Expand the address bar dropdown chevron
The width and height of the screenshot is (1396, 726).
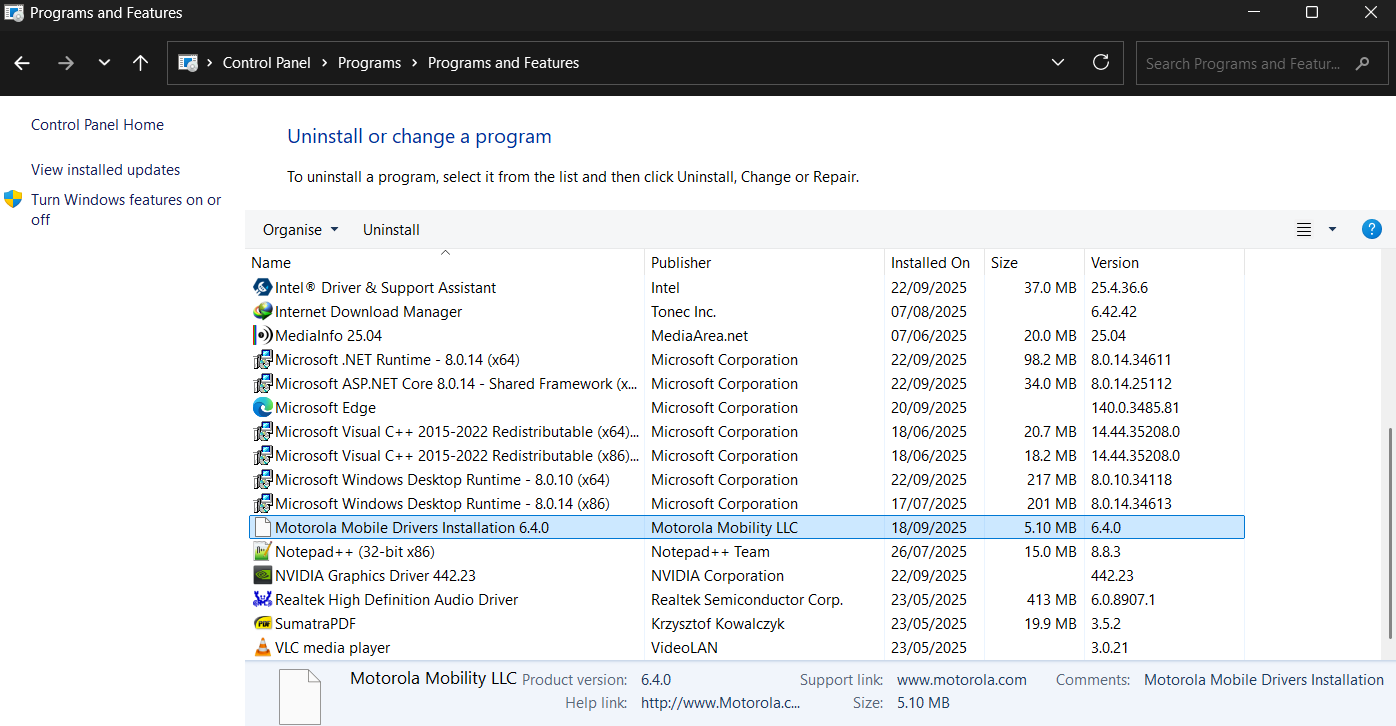[1058, 62]
